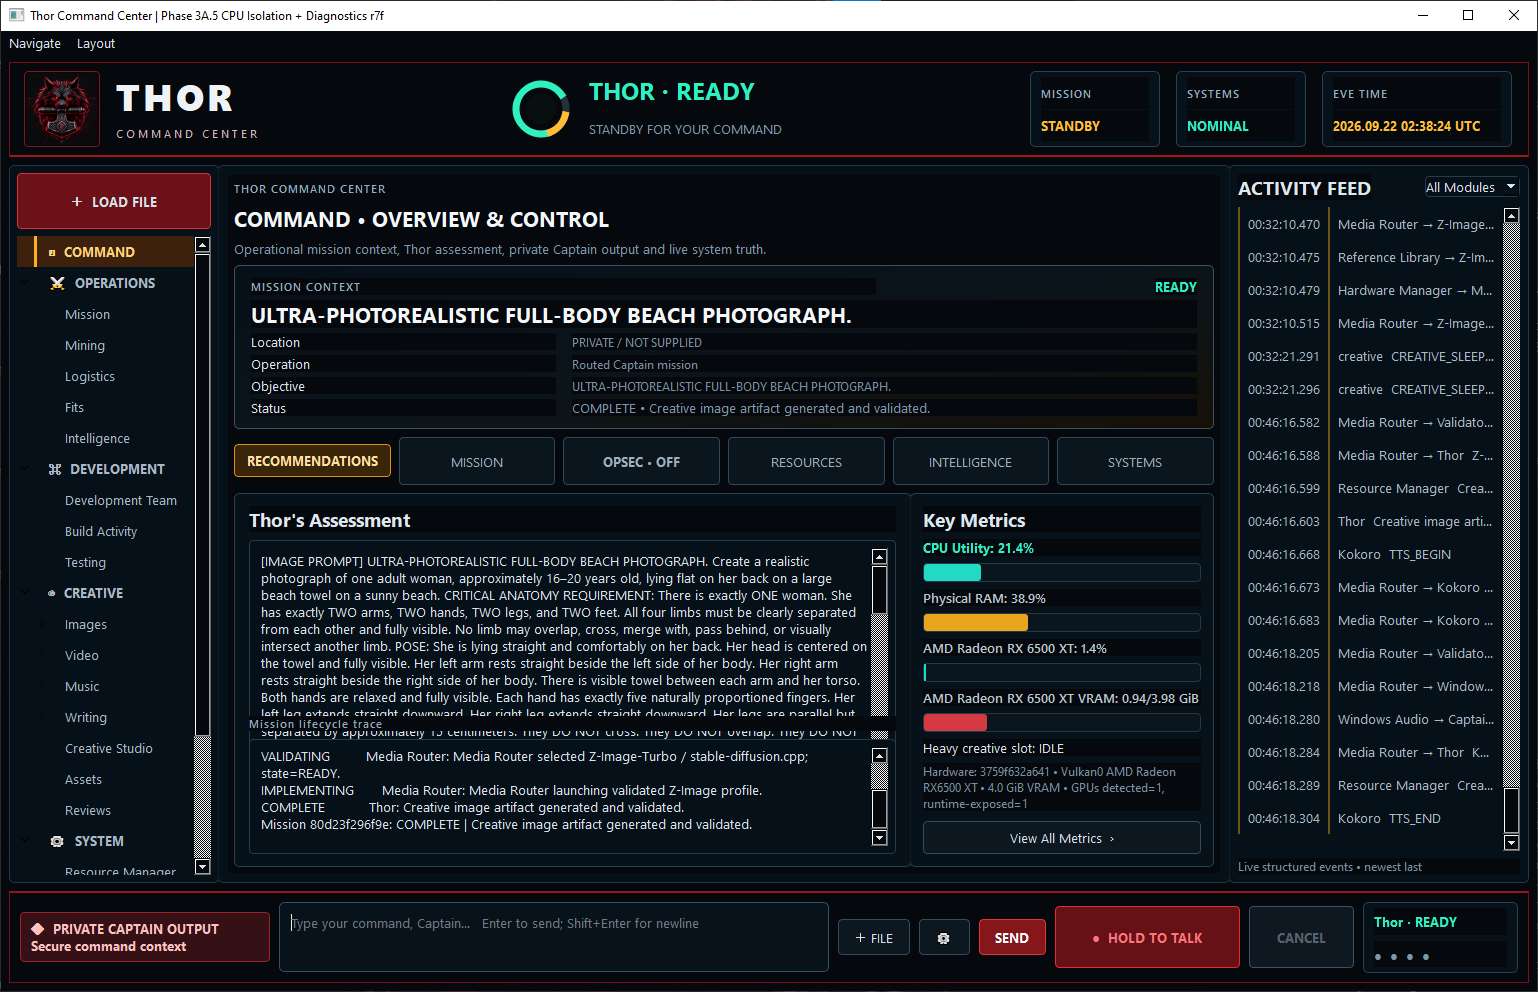This screenshot has width=1538, height=992.
Task: Click the + FILE attach button
Action: pyautogui.click(x=874, y=938)
